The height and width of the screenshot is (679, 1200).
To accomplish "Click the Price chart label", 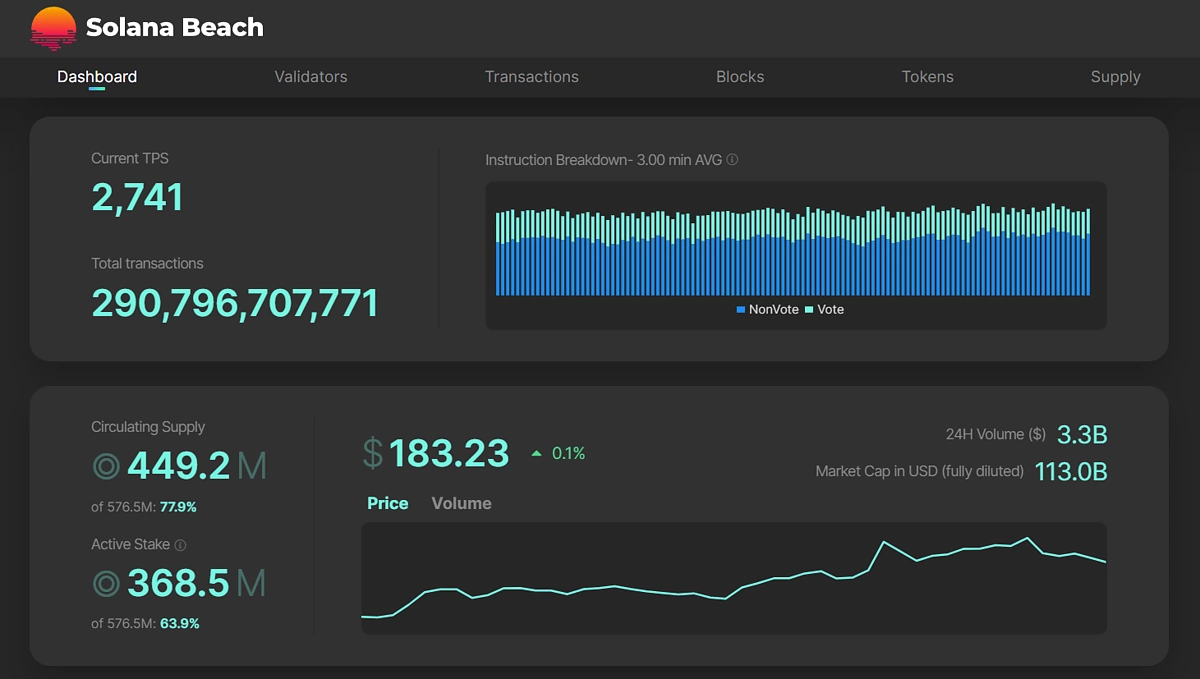I will point(387,503).
